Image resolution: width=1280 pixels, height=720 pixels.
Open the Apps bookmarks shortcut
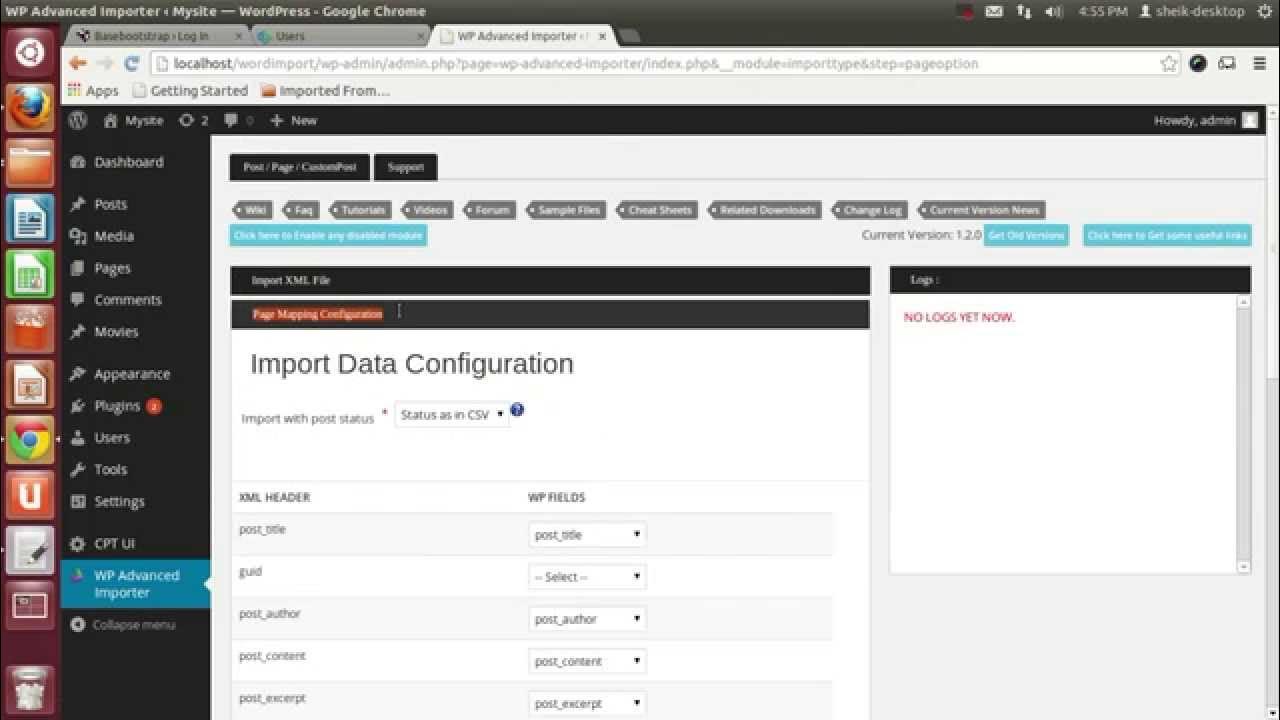[93, 90]
